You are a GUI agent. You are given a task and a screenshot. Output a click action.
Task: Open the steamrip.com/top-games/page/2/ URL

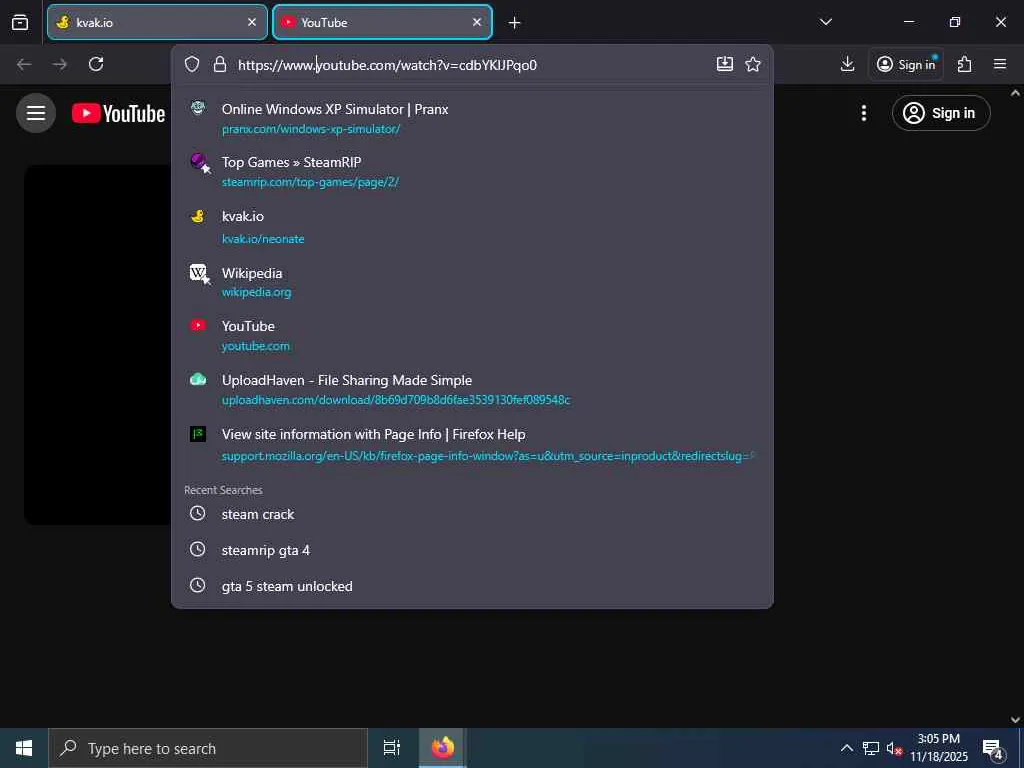(310, 182)
